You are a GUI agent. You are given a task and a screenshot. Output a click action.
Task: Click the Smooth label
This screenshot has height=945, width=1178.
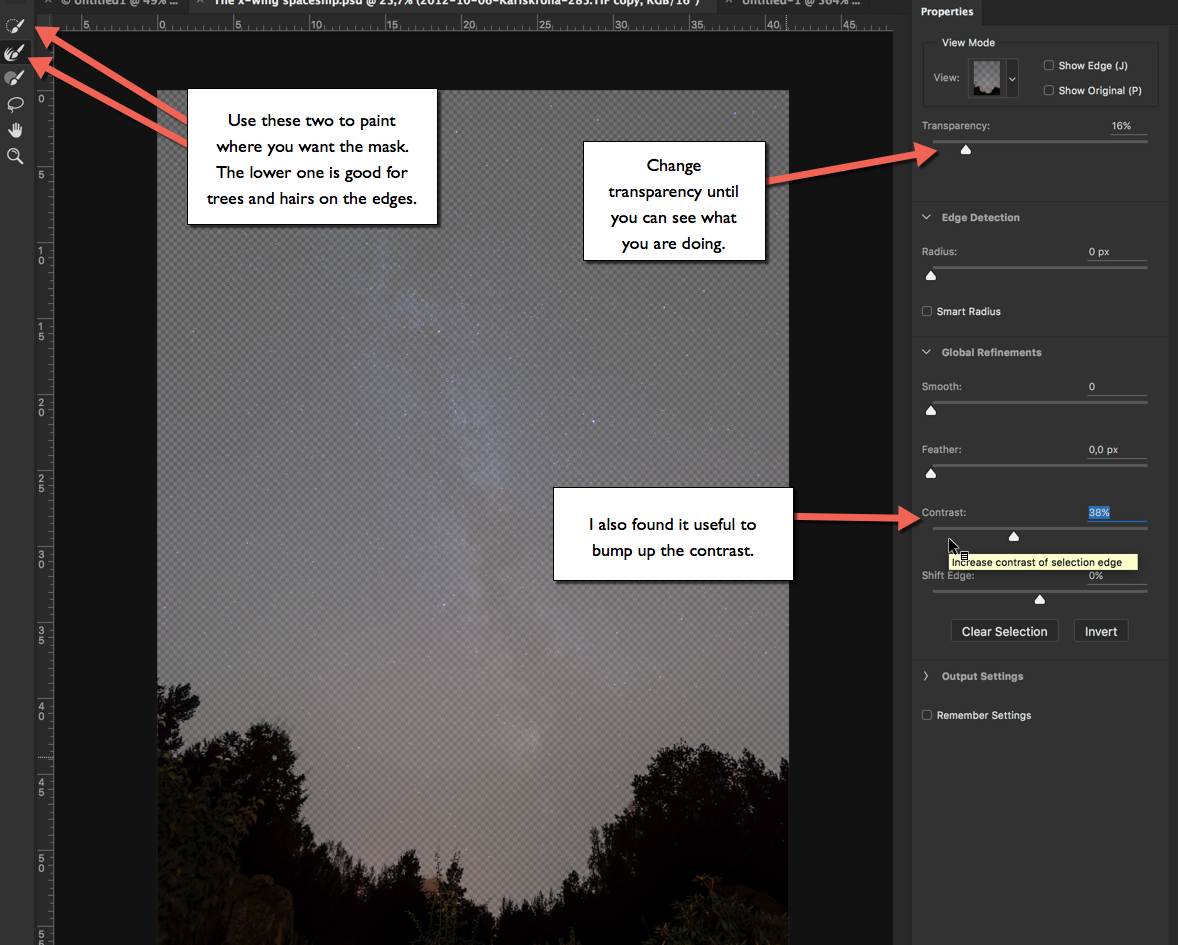941,386
